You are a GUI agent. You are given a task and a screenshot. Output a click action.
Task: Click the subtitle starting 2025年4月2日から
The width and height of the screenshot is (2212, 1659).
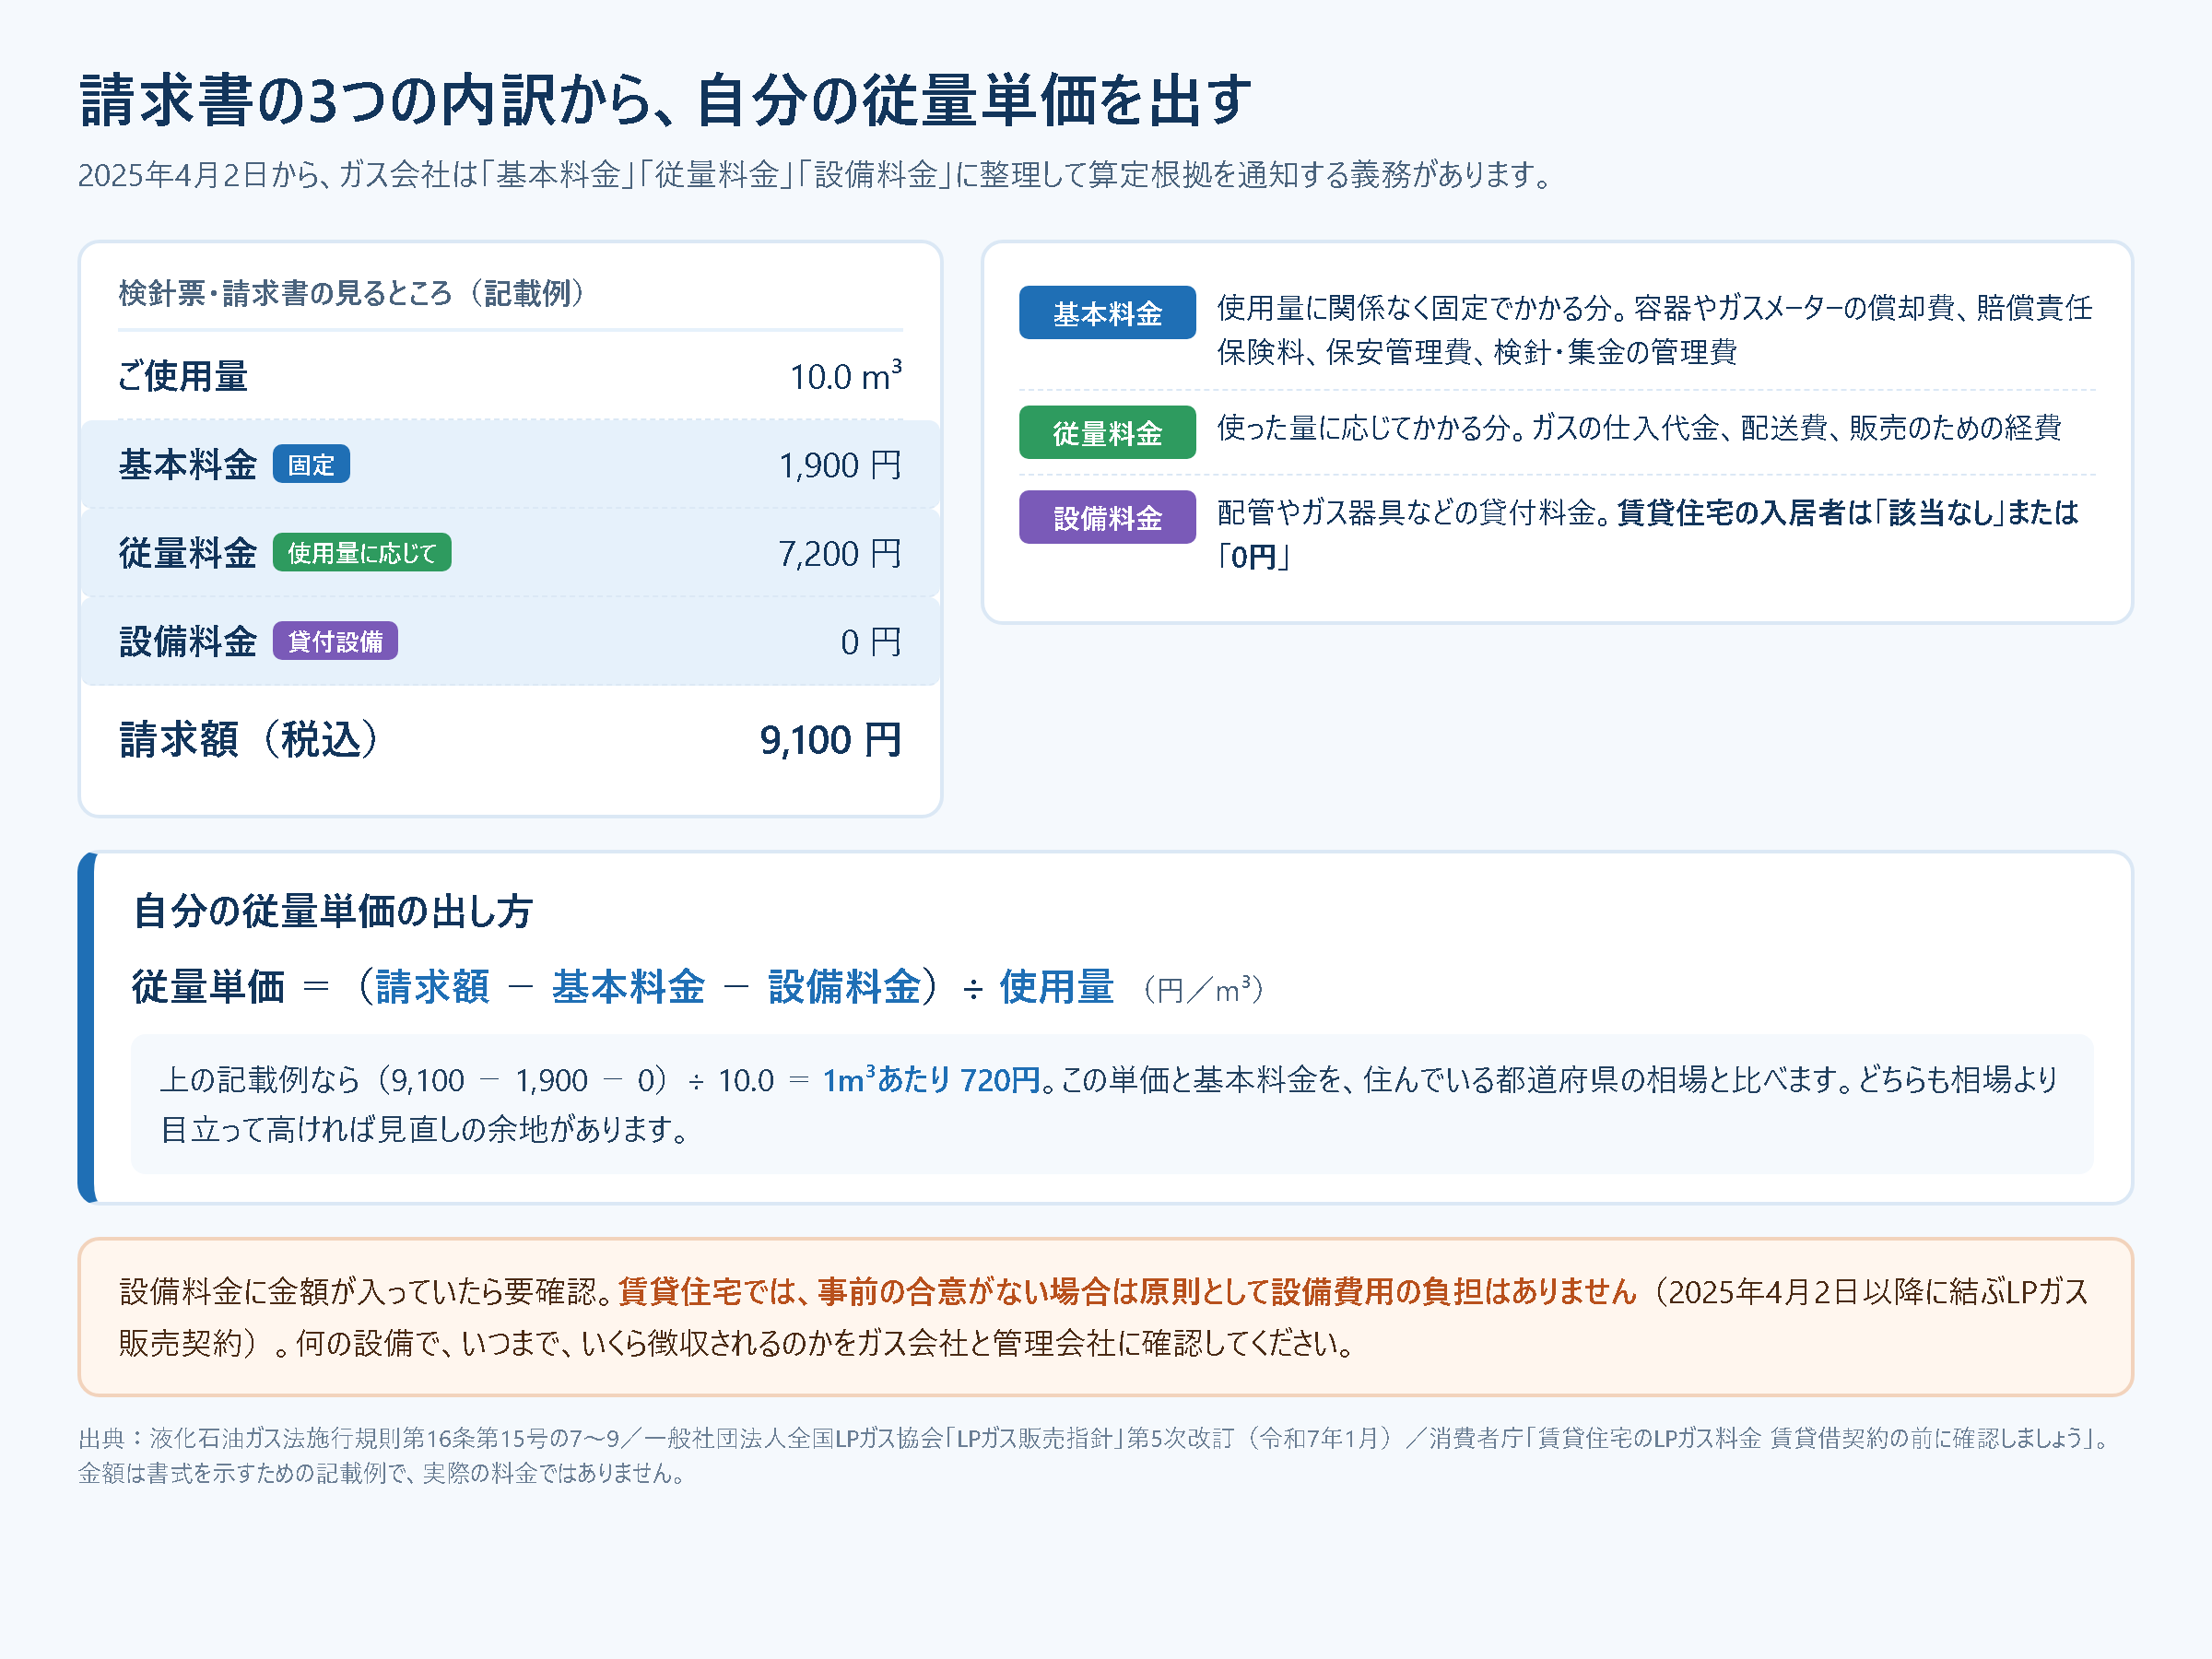[817, 175]
